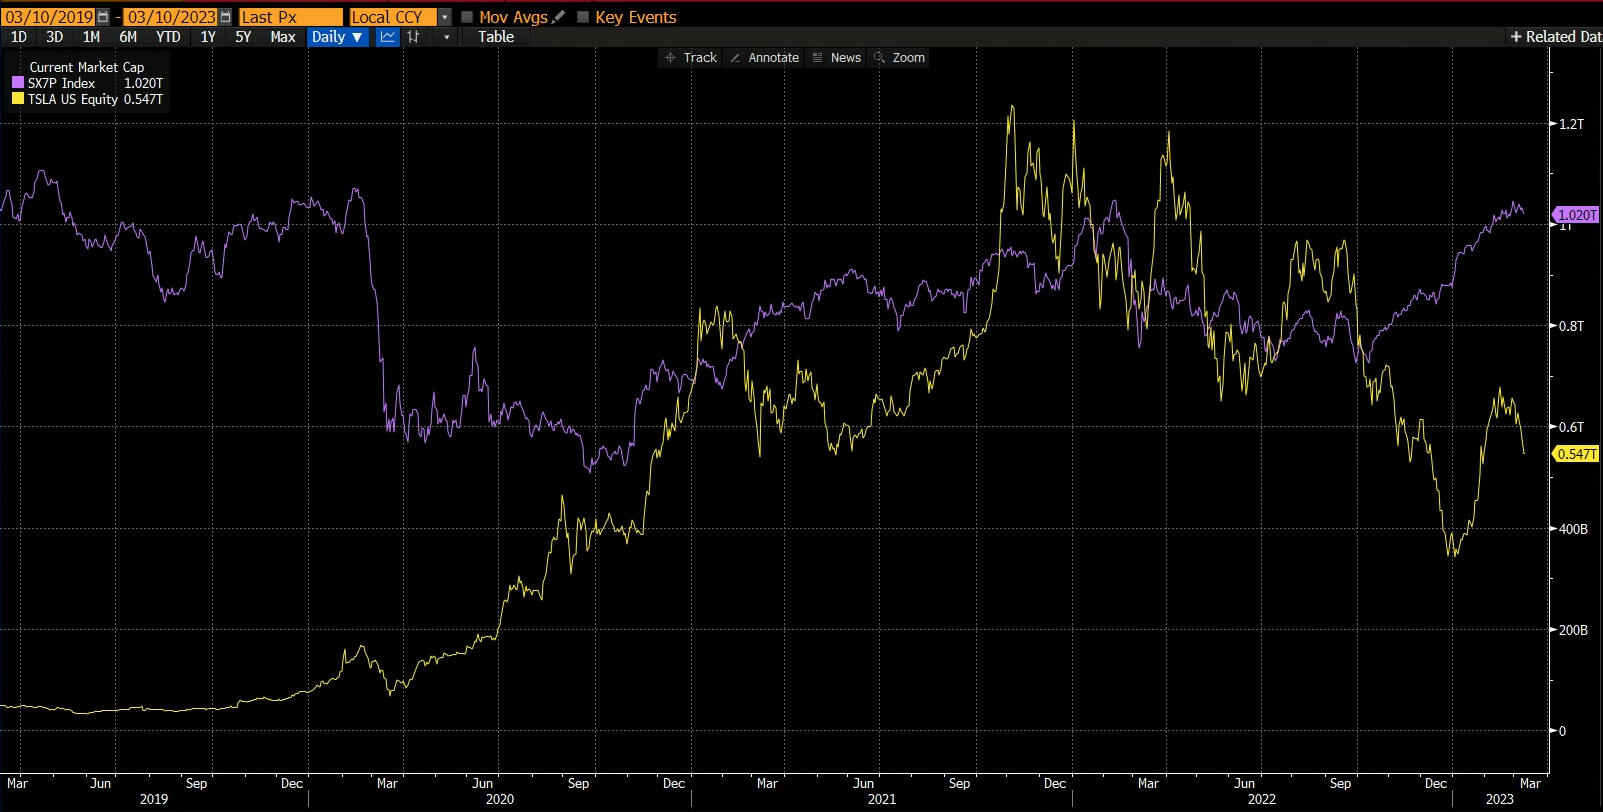Open the start date calendar picker
1603x812 pixels.
click(103, 17)
